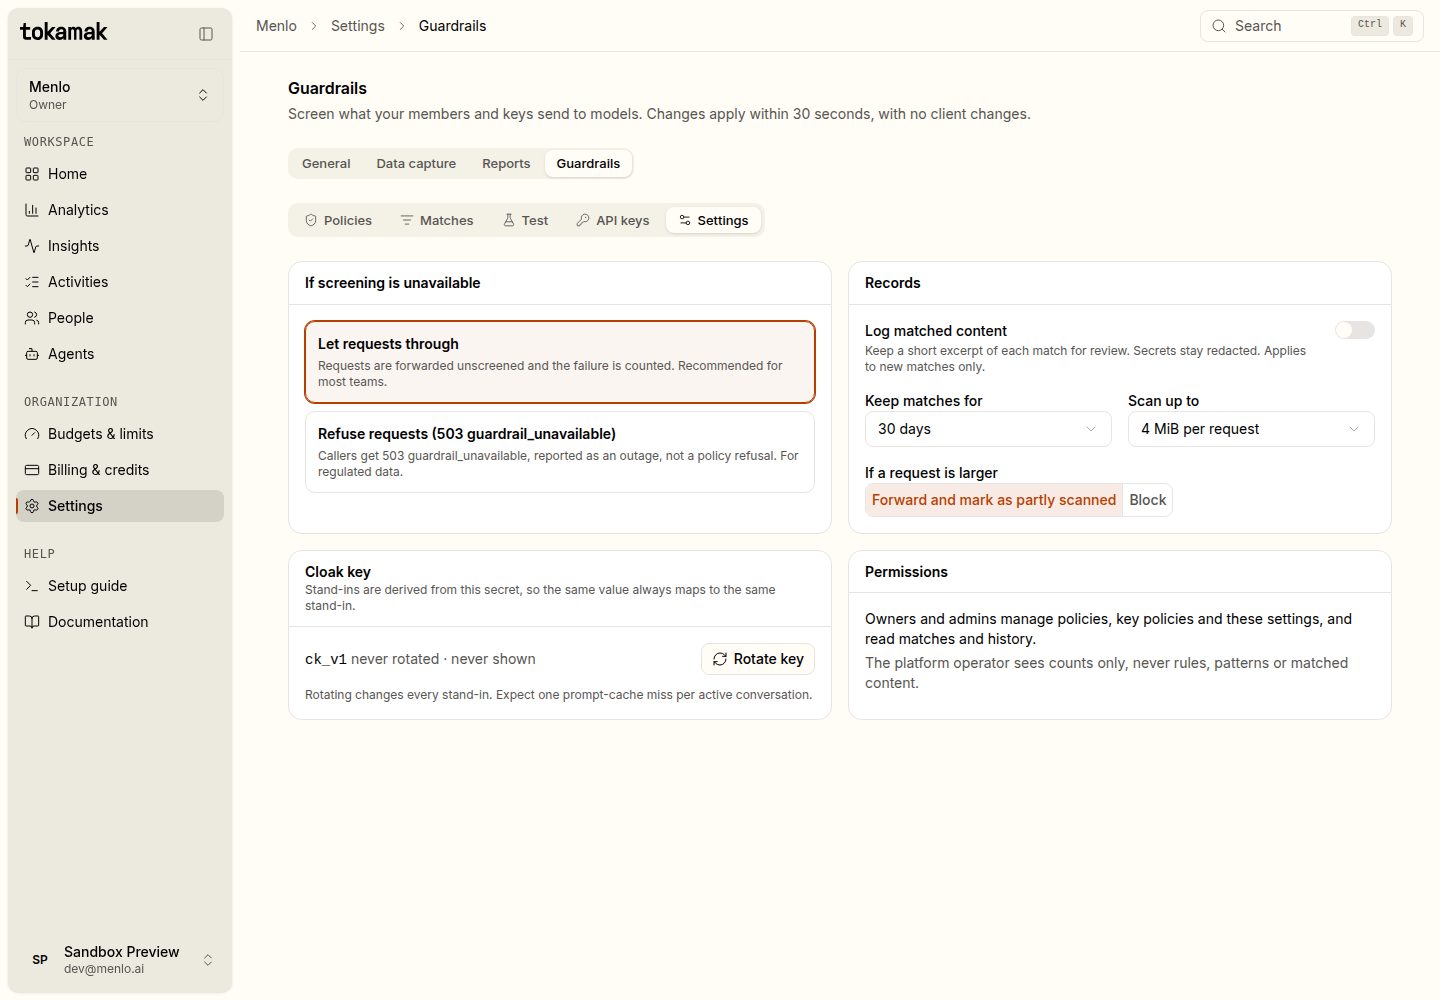The width and height of the screenshot is (1440, 1000).
Task: Open Scan up to 4 MiB dropdown
Action: pos(1251,429)
